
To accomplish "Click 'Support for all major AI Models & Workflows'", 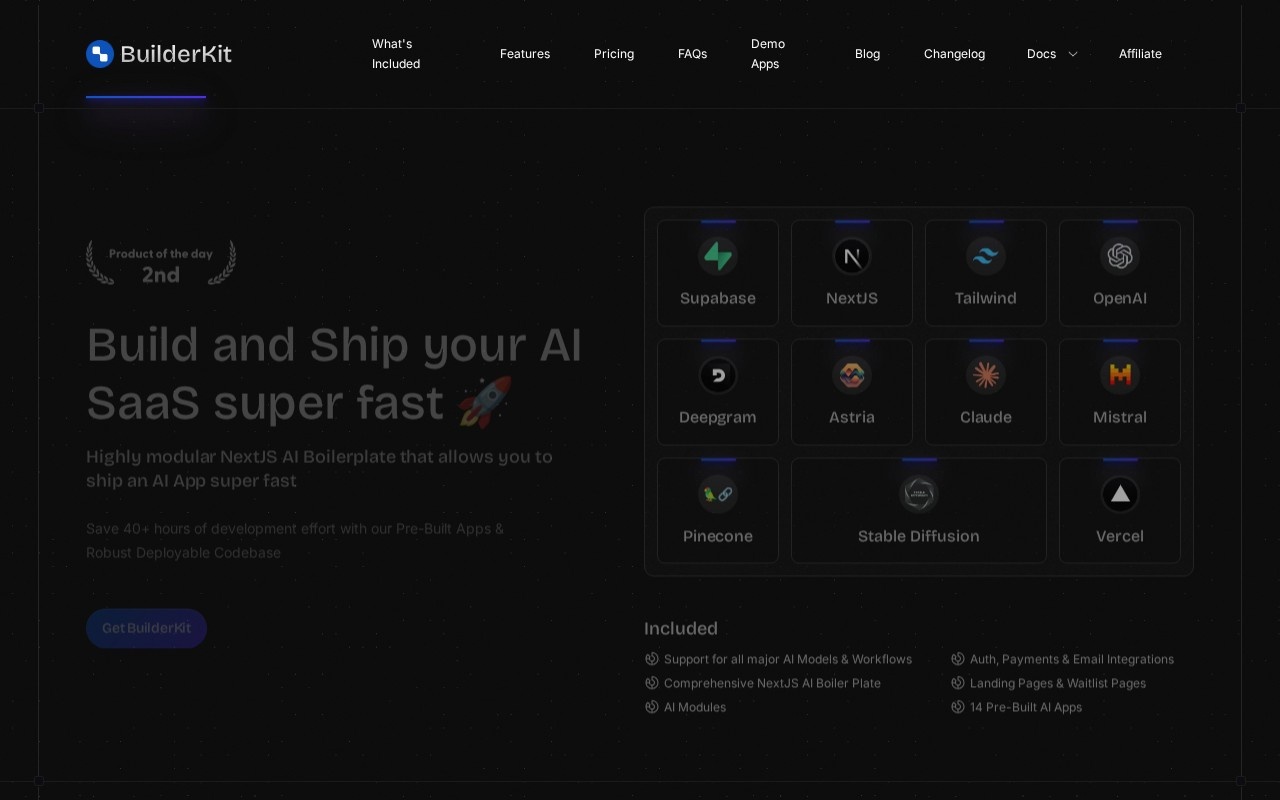I will (788, 659).
